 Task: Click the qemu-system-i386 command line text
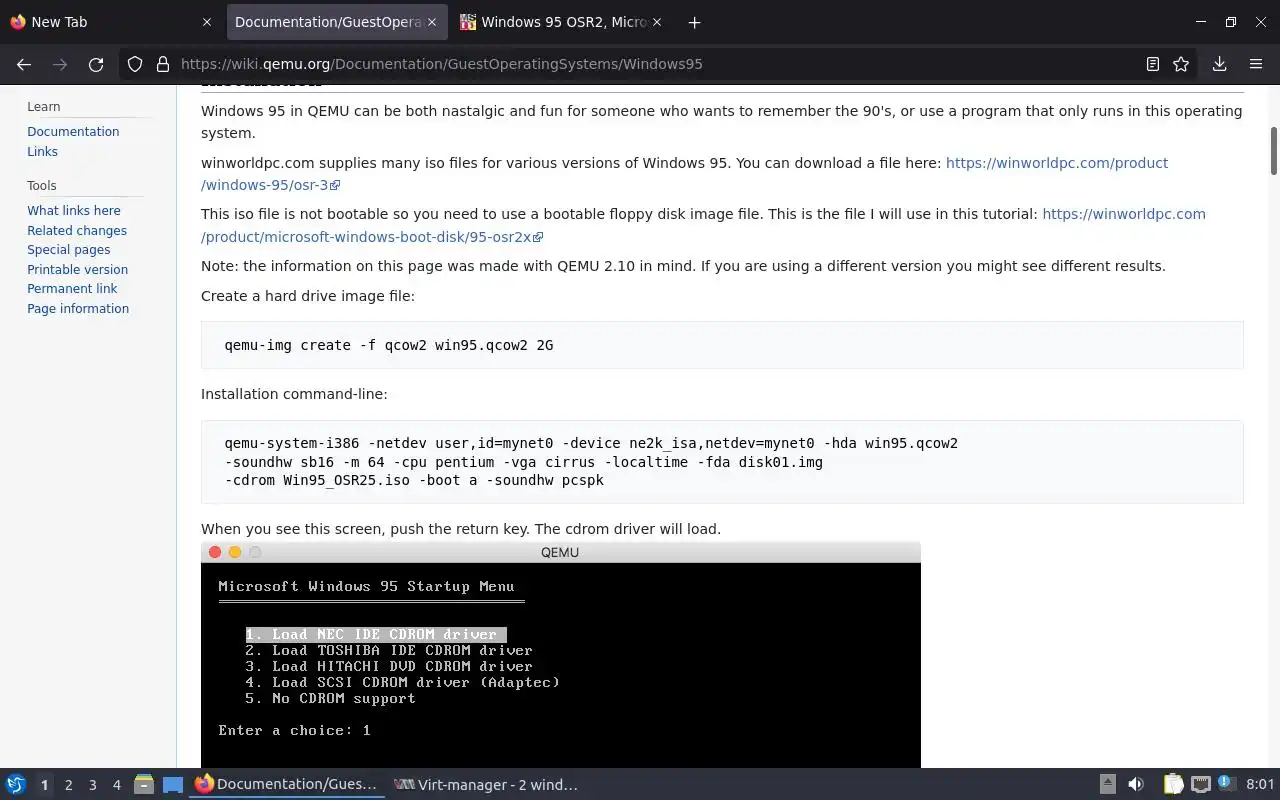[x=591, y=461]
